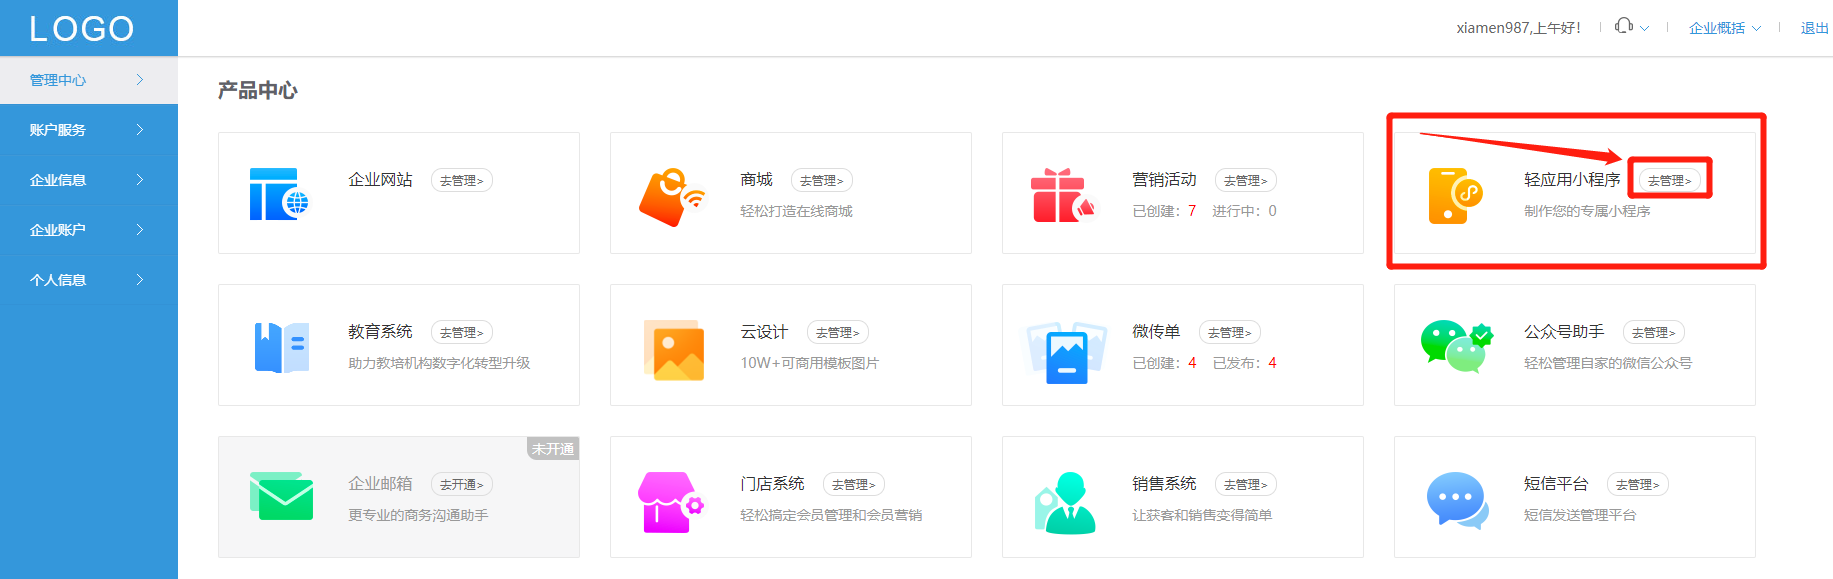The width and height of the screenshot is (1833, 579).
Task: Click the 销售系统 product title
Action: coord(1164,484)
